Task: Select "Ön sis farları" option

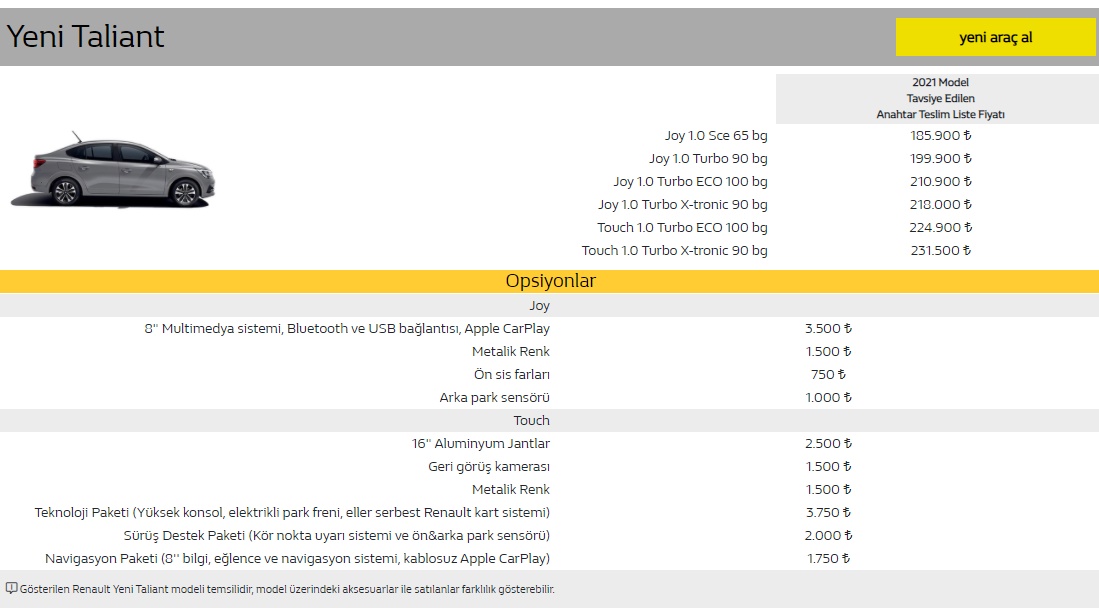Action: point(512,375)
